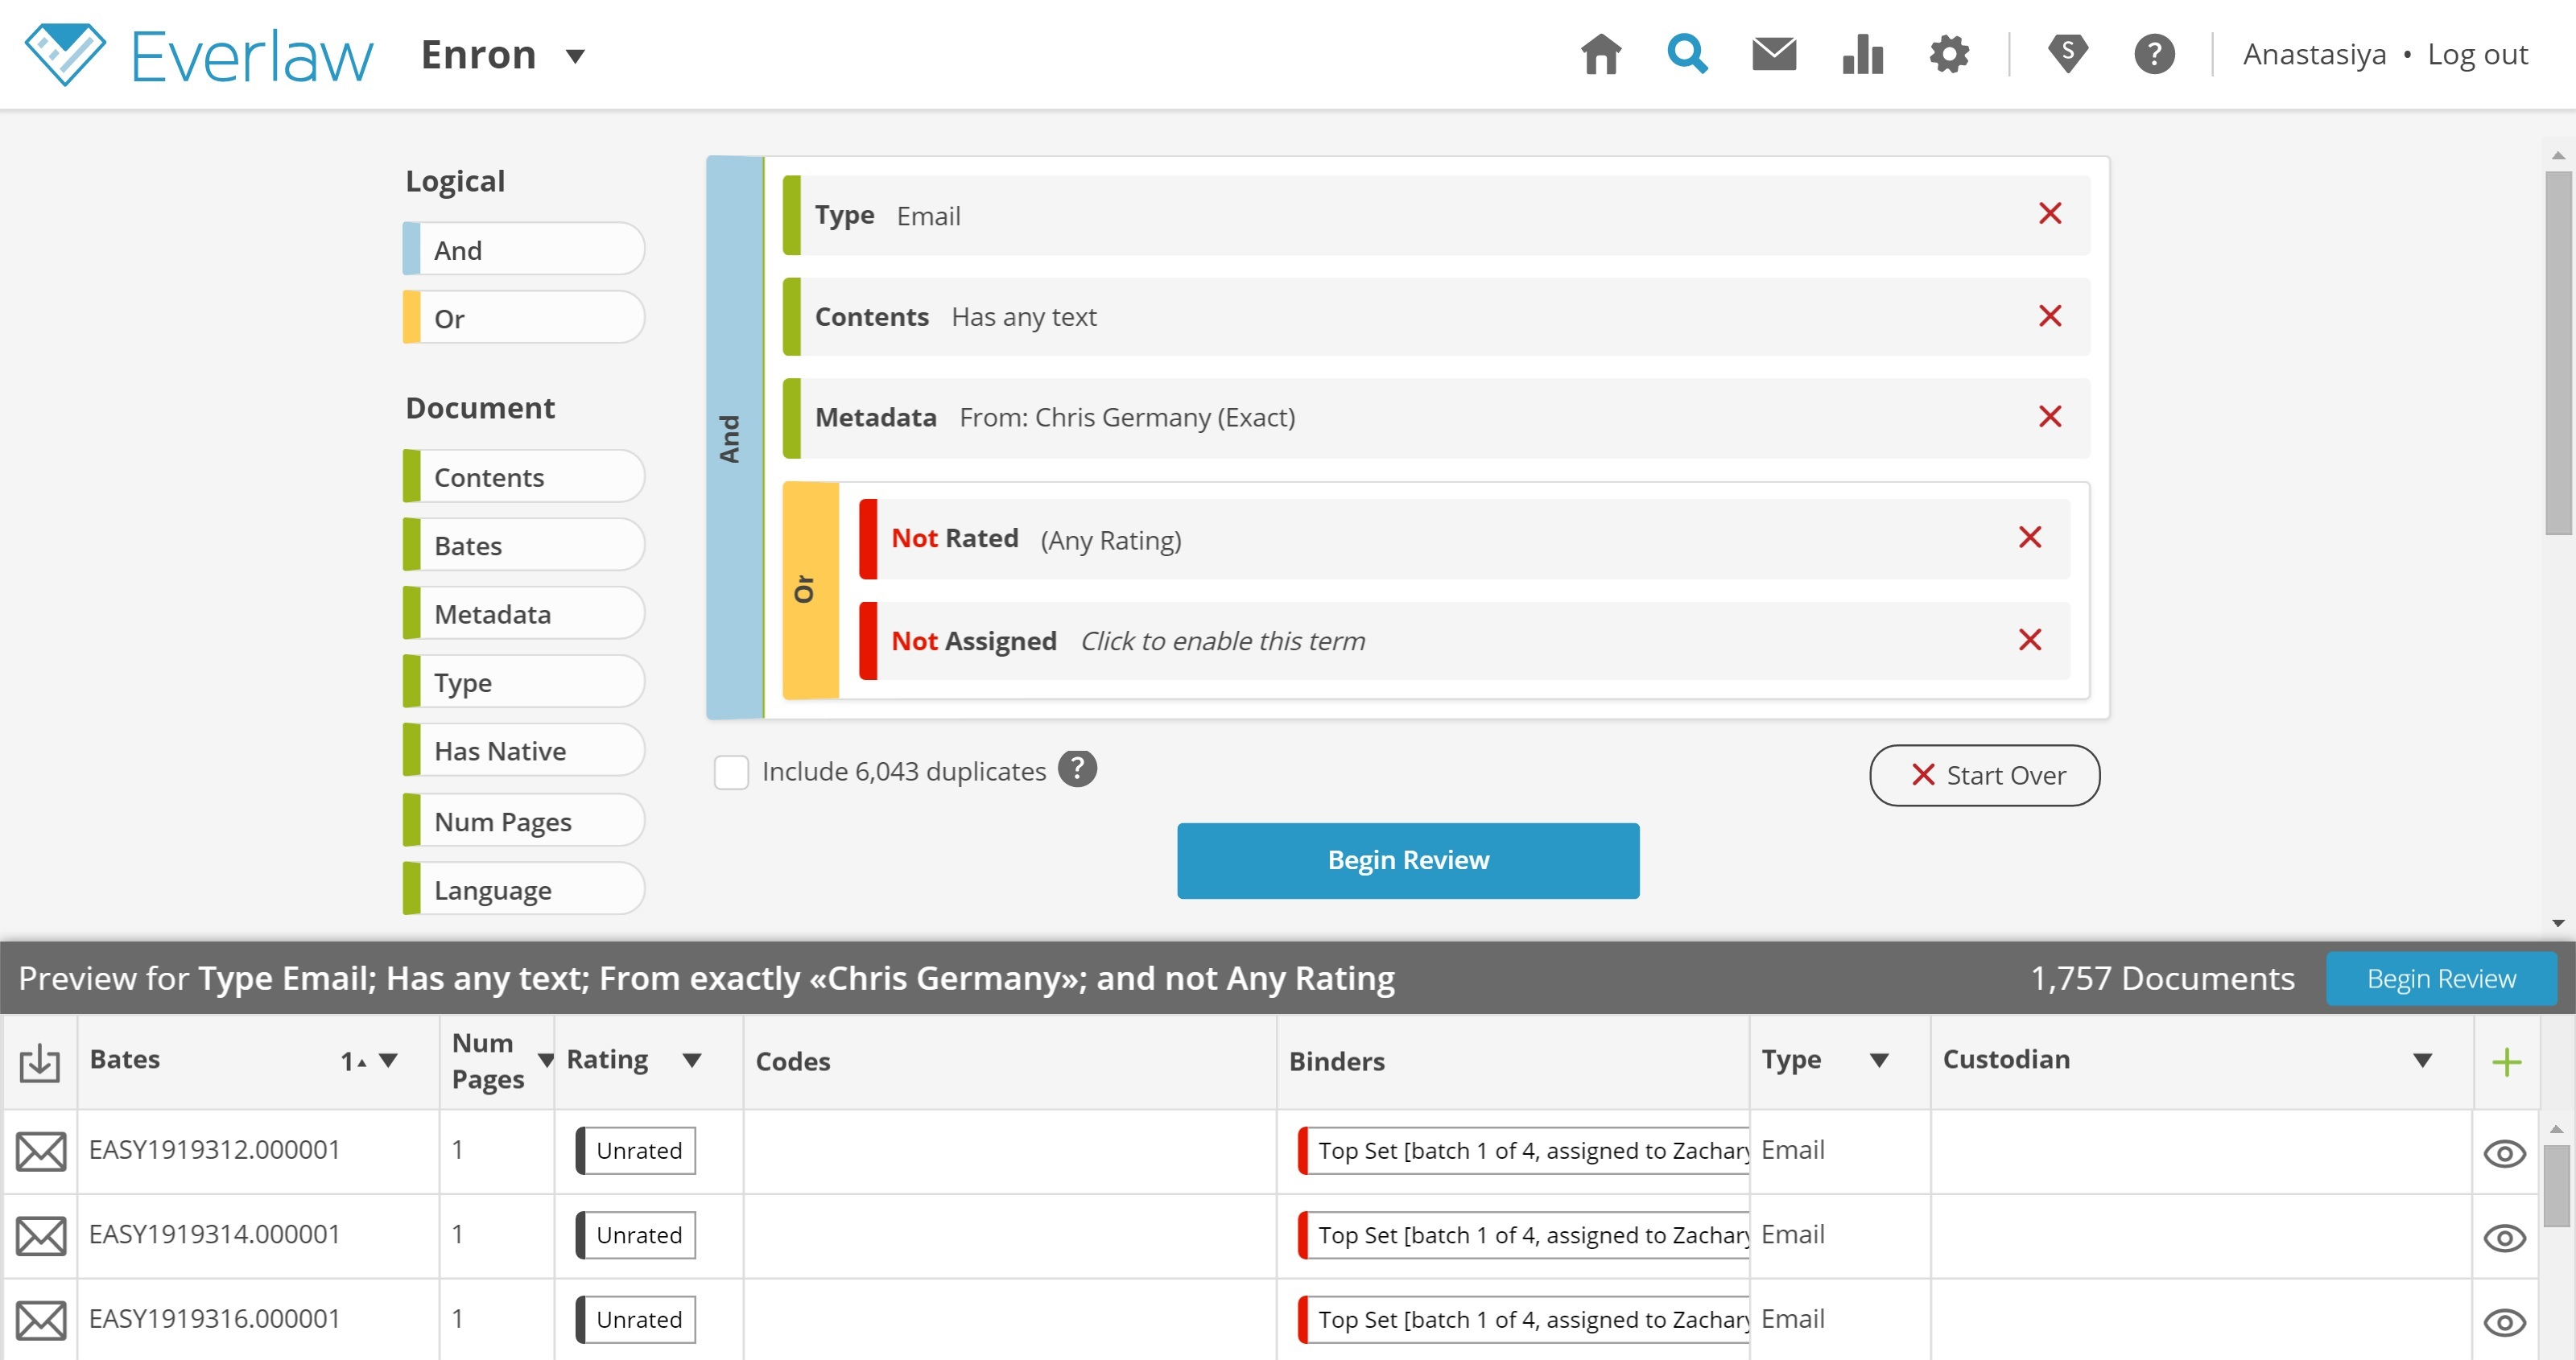
Task: Click the large Begin Review button
Action: coord(1407,860)
